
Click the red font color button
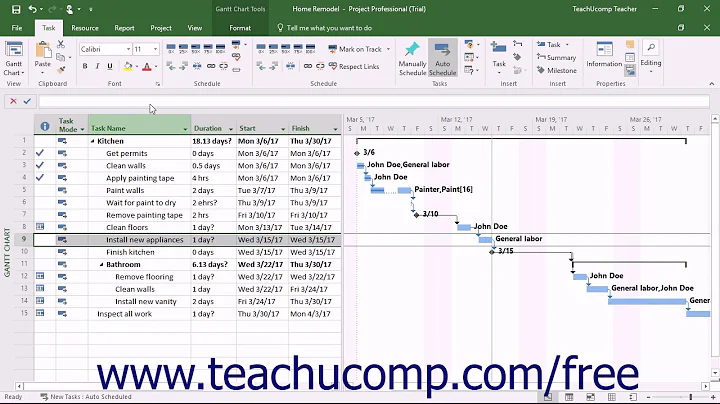coord(147,67)
